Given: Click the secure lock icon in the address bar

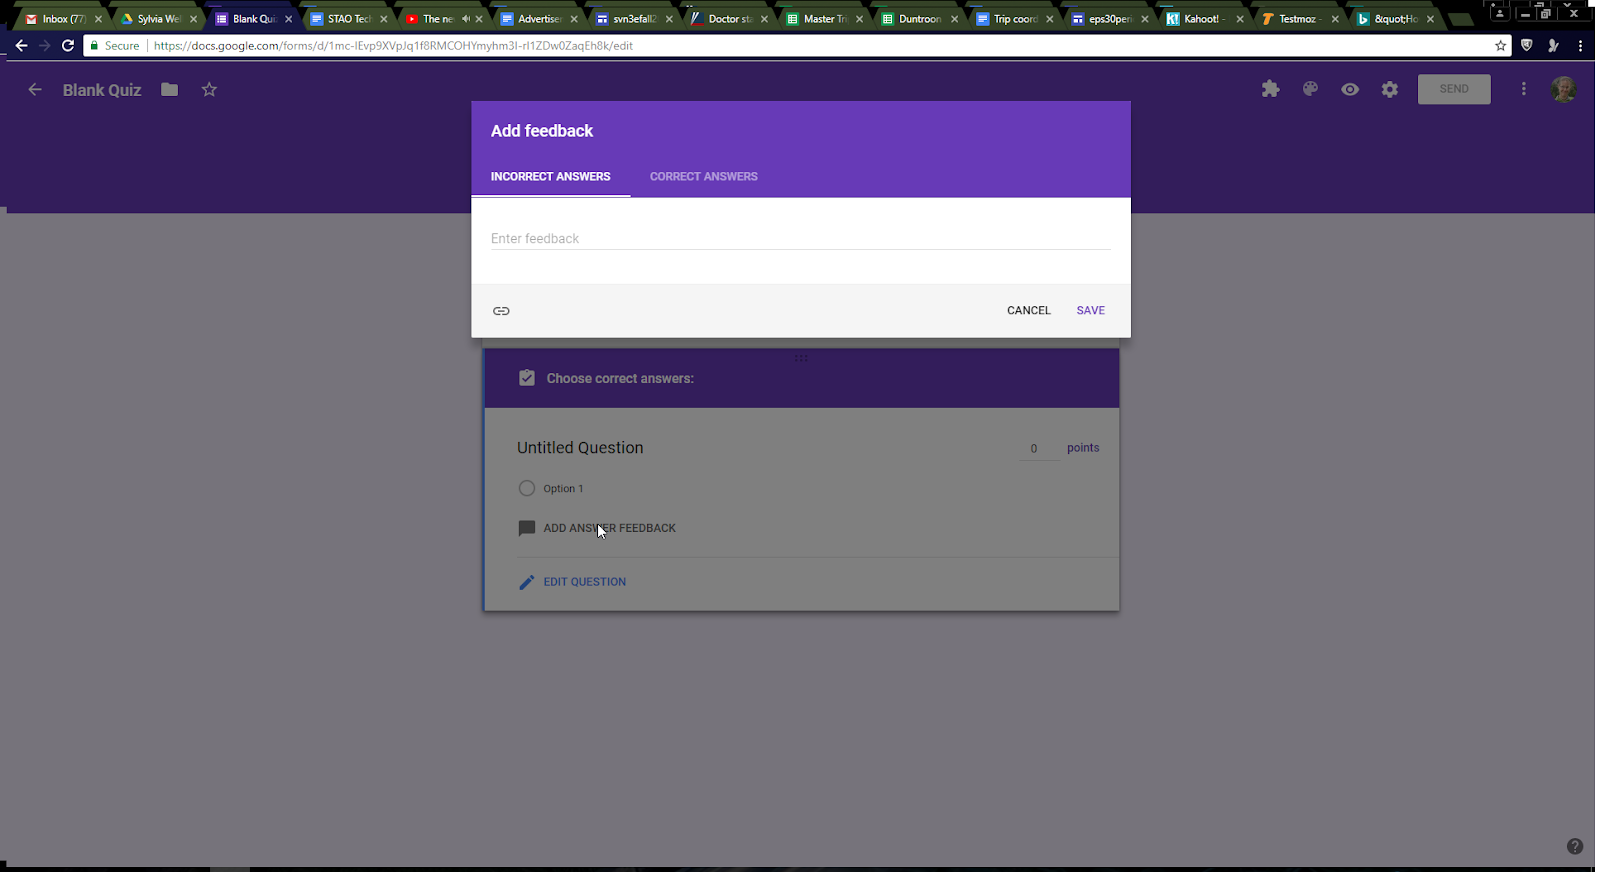Looking at the screenshot, I should (x=94, y=46).
